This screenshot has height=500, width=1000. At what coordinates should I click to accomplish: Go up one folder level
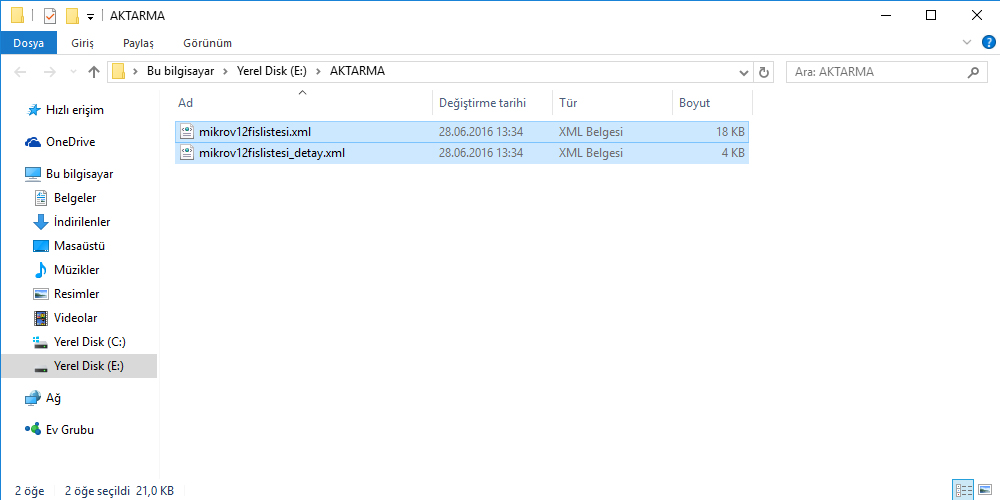[94, 72]
